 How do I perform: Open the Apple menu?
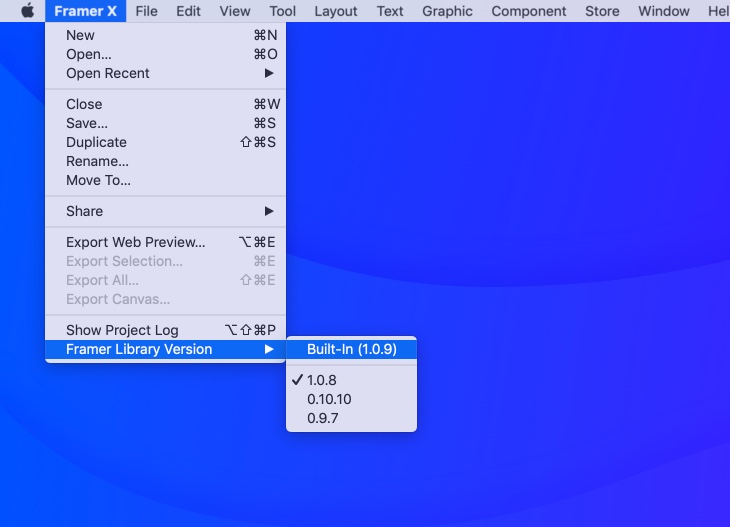[27, 11]
